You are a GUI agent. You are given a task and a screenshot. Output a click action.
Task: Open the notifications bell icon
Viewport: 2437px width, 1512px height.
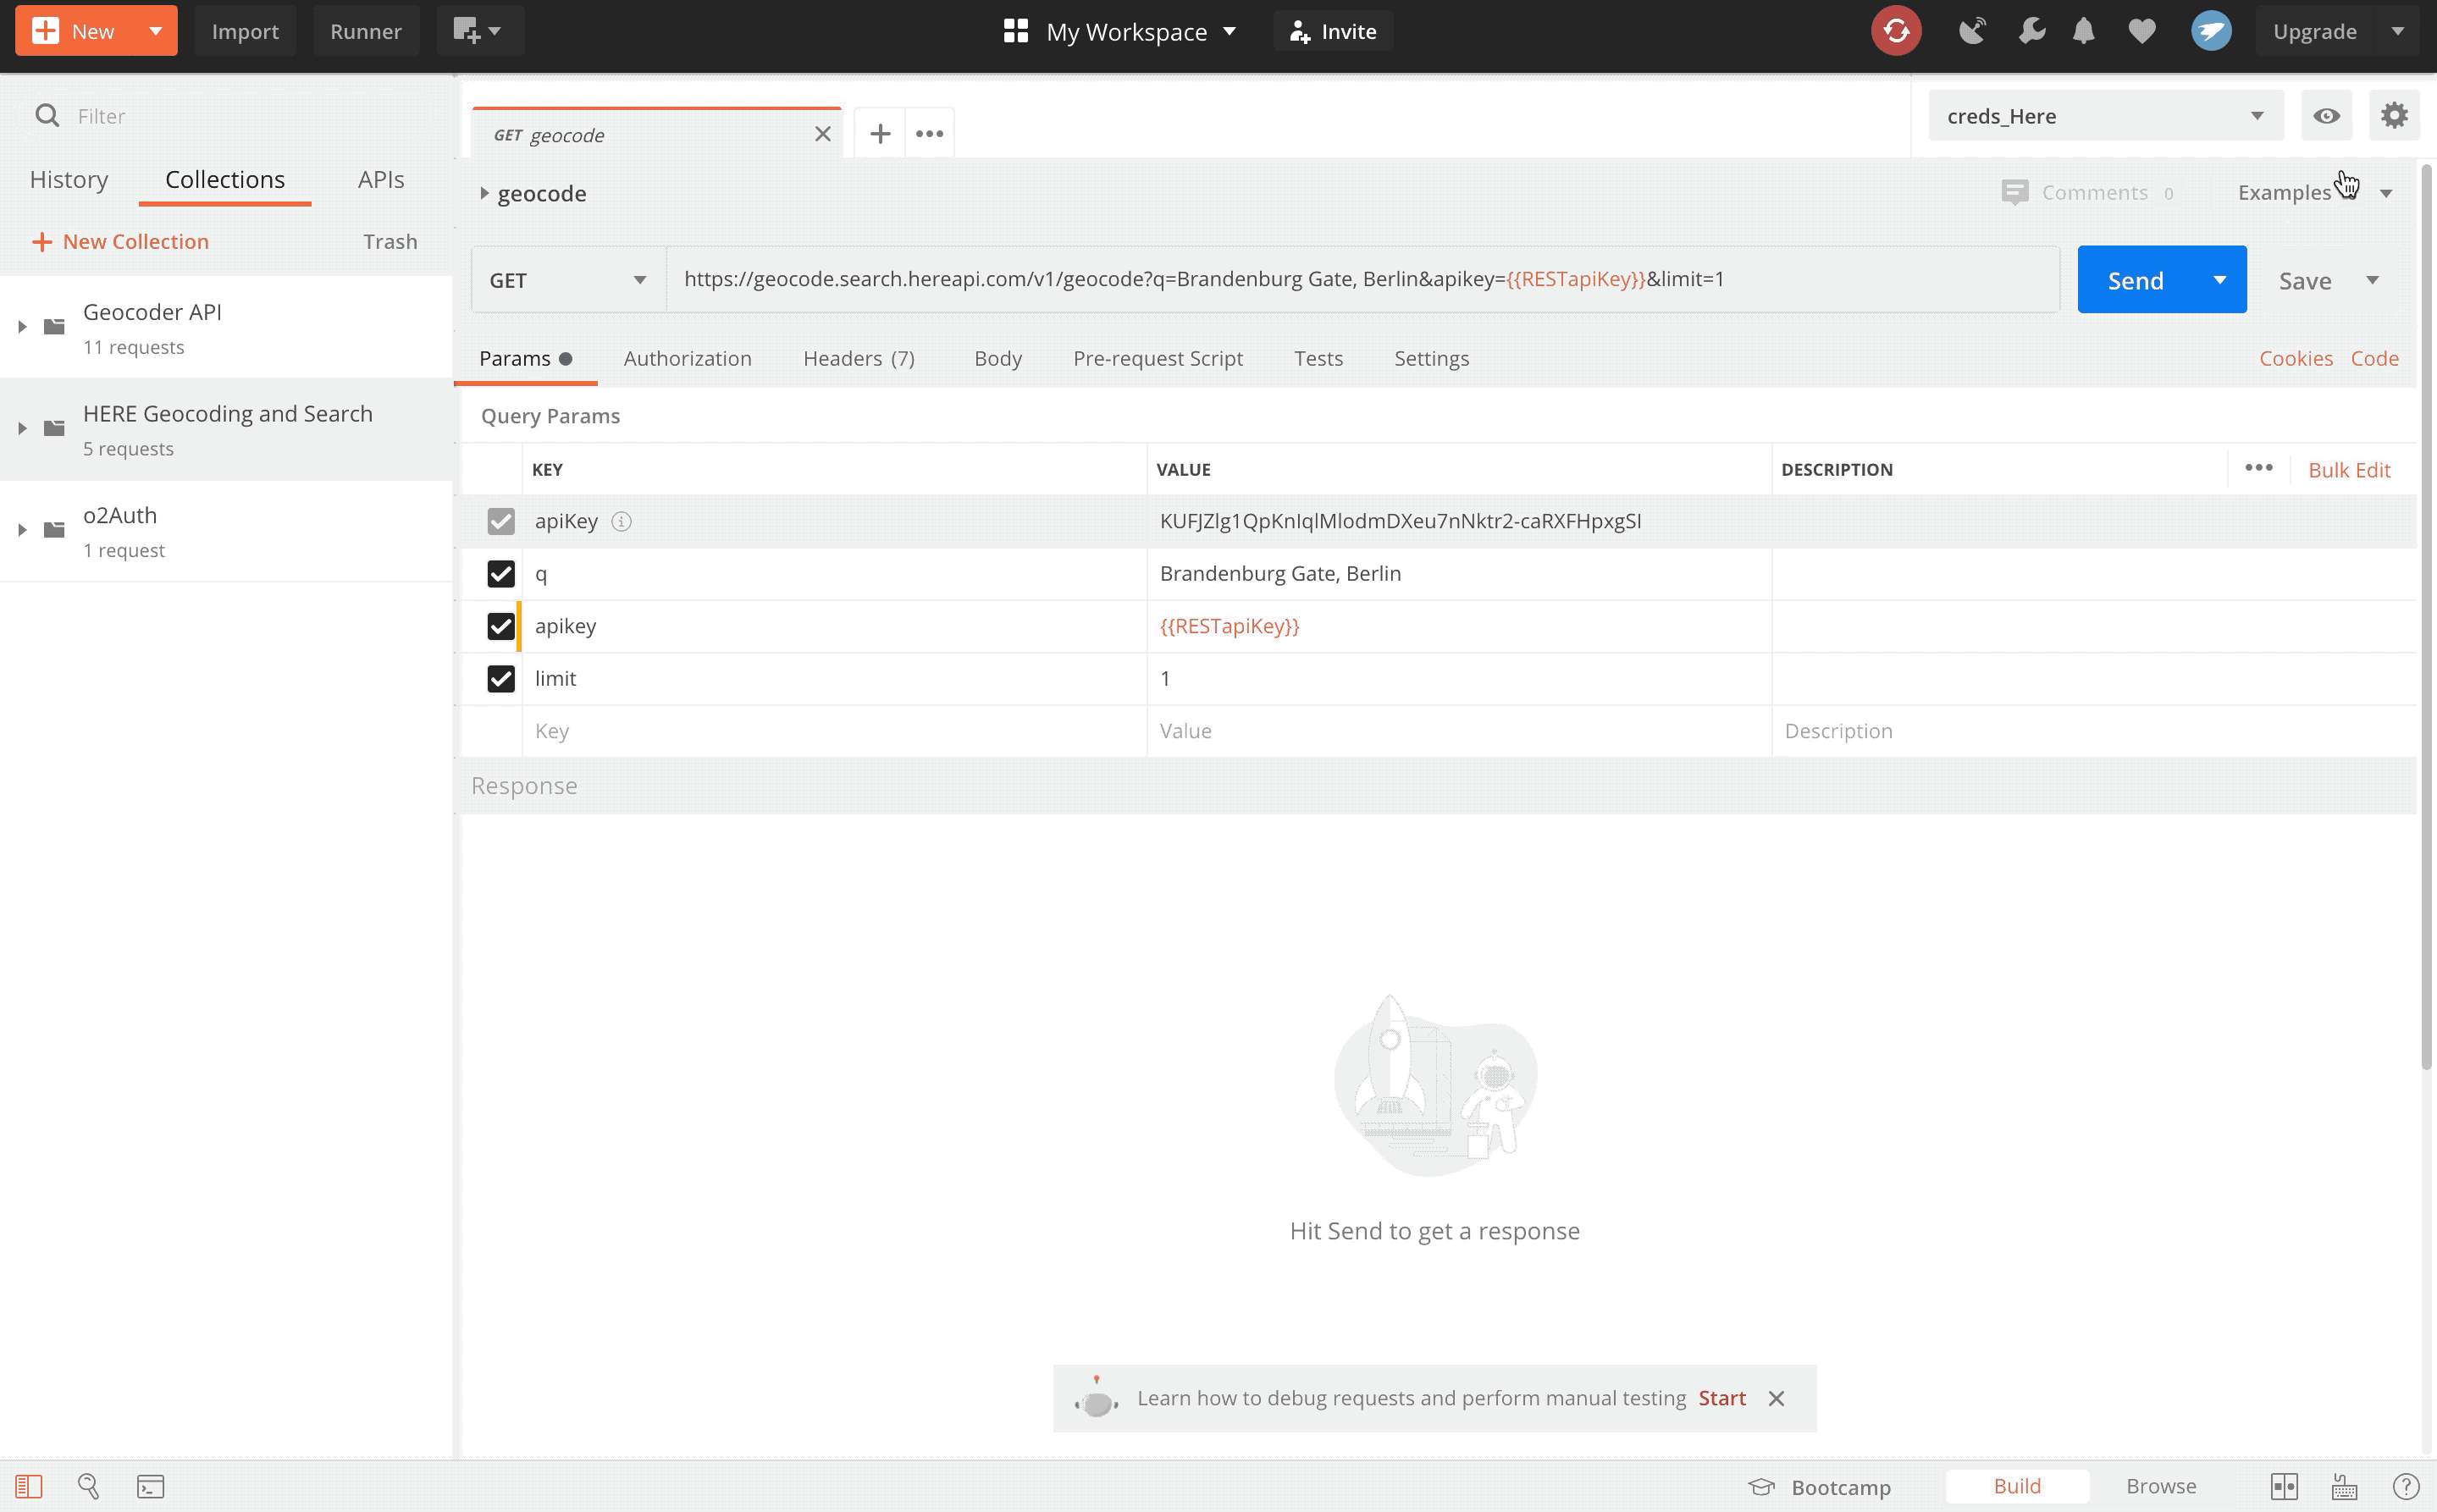click(x=2084, y=31)
